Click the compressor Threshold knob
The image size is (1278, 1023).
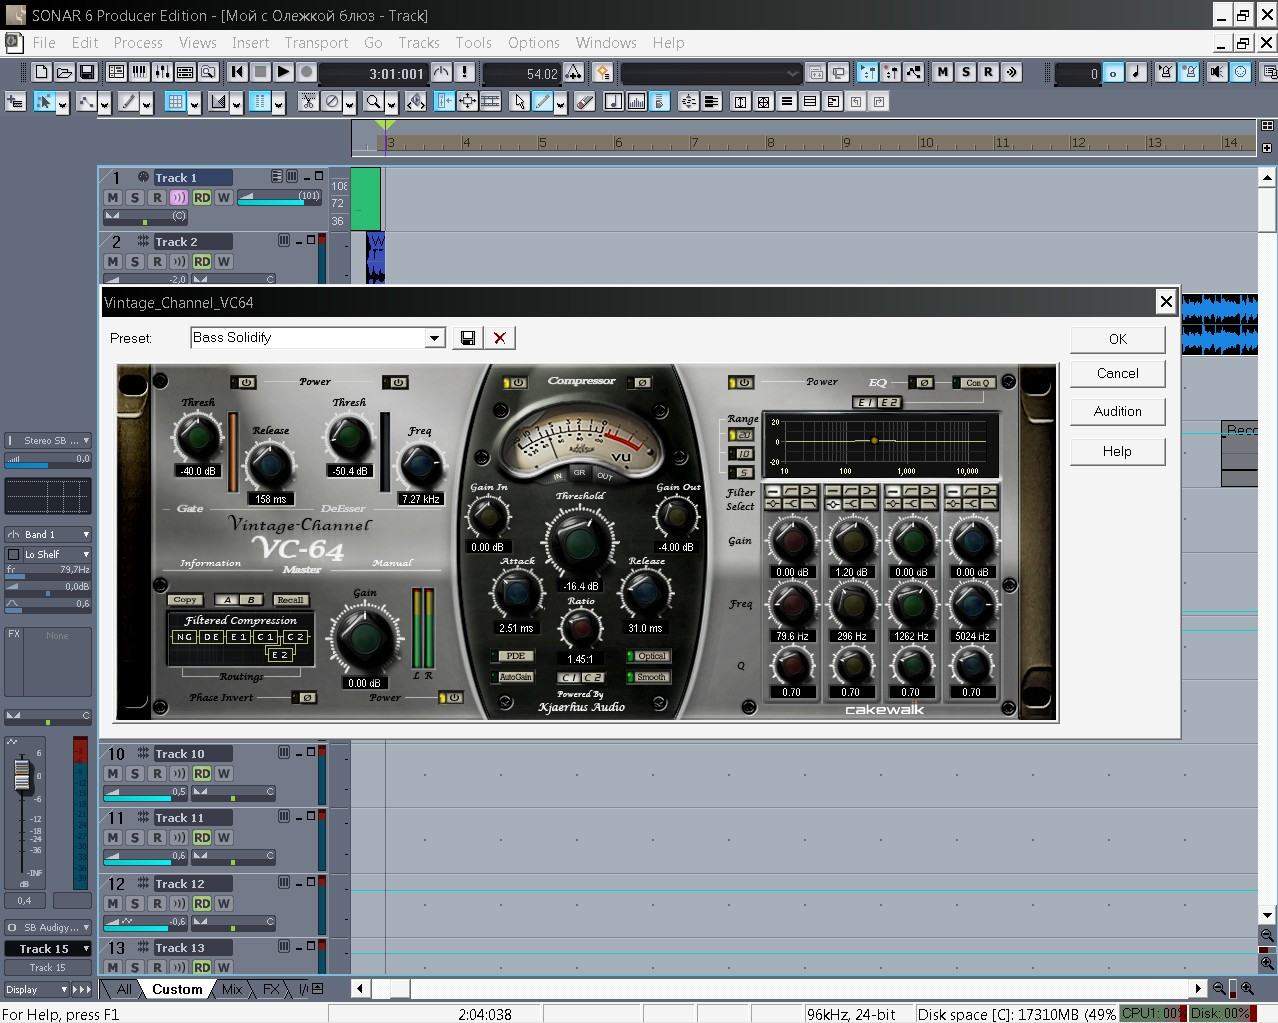579,543
